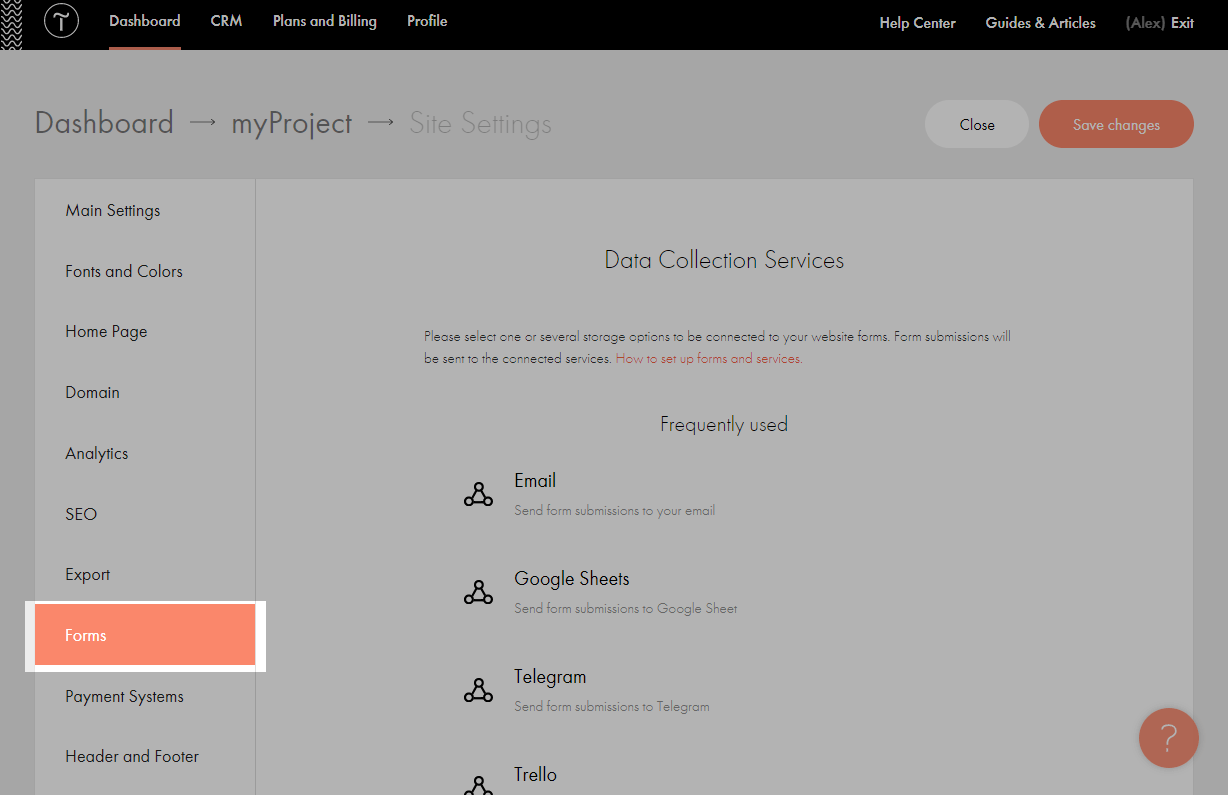Open the Fonts and Colors section

(x=124, y=272)
